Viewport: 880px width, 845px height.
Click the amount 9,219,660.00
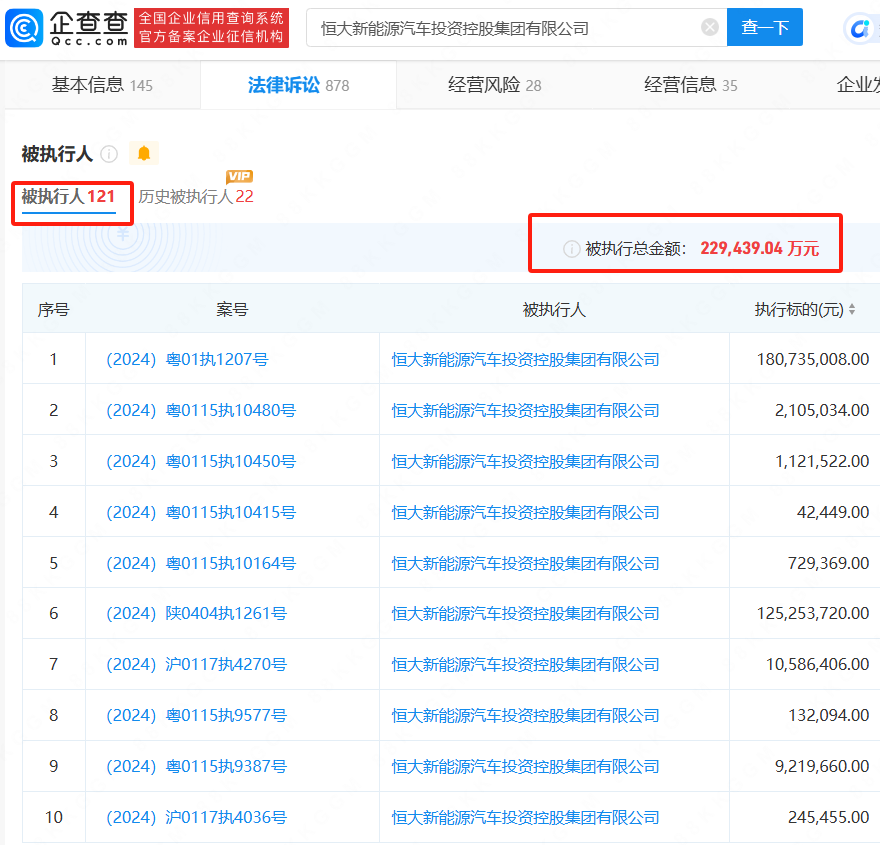[x=822, y=766]
